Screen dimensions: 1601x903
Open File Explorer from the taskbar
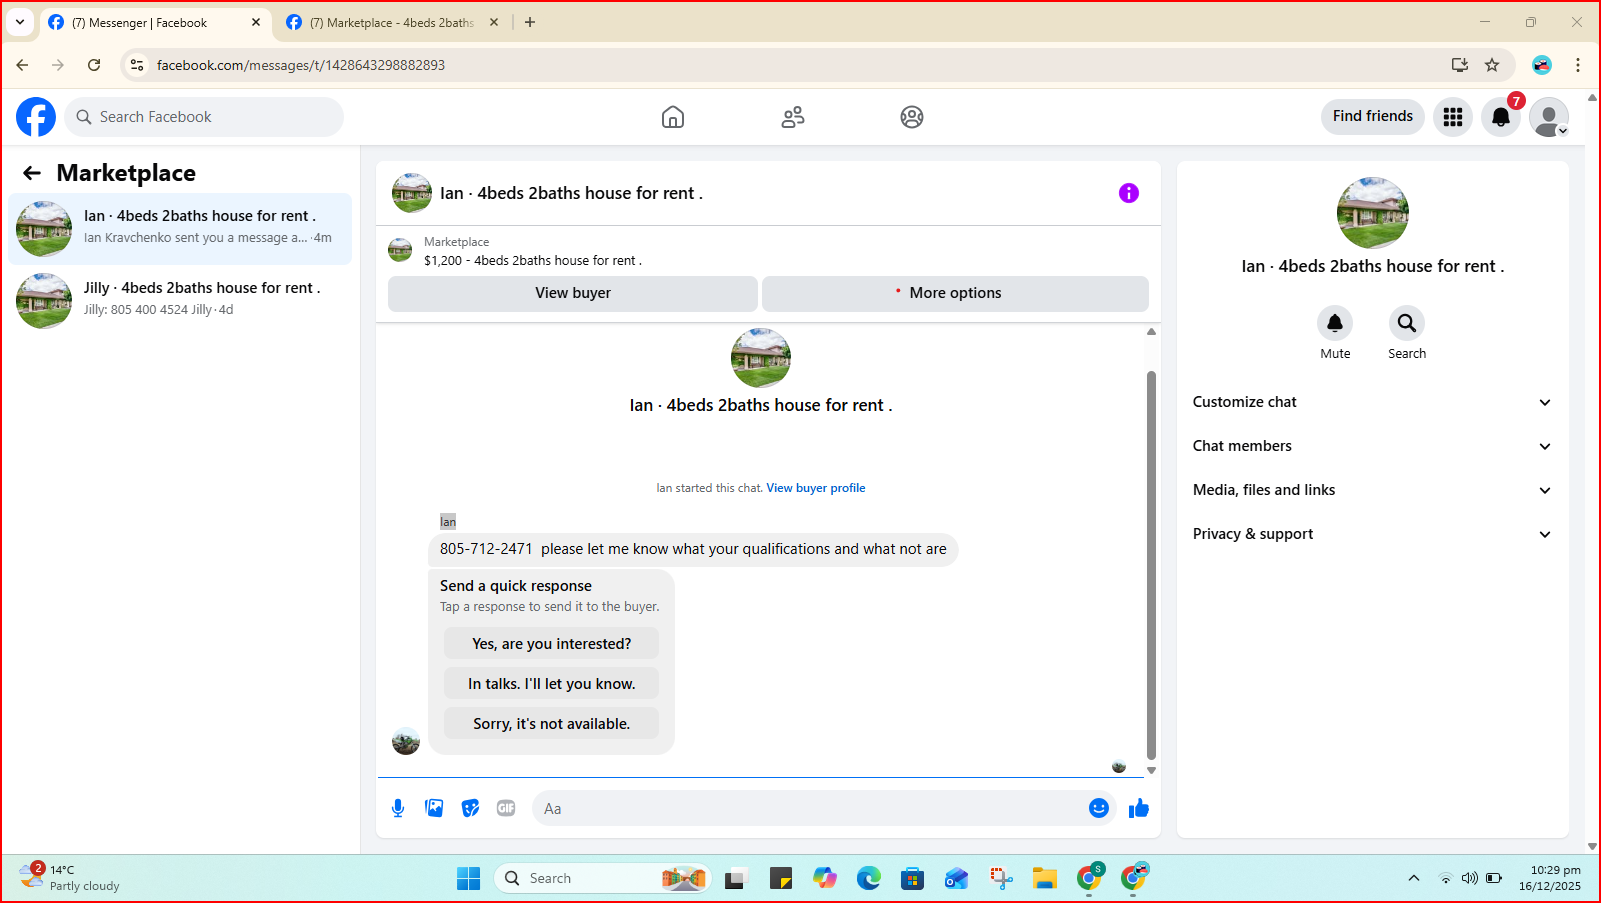coord(1045,878)
